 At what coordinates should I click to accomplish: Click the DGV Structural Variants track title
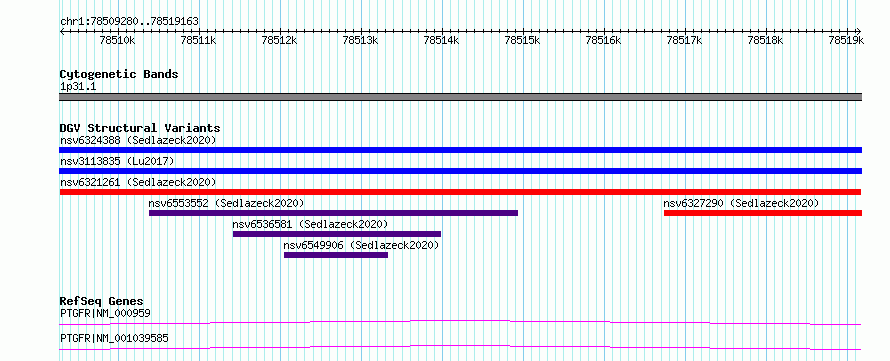(140, 128)
